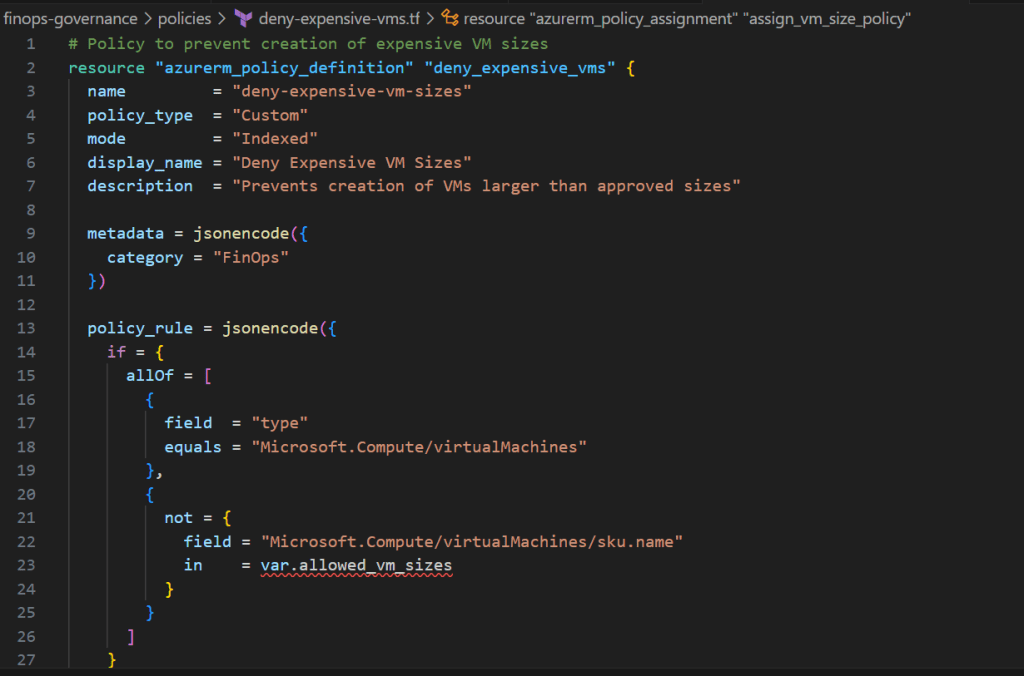Screen dimensions: 1024x676
Task: Click line number 2 in gutter
Action: coord(30,68)
